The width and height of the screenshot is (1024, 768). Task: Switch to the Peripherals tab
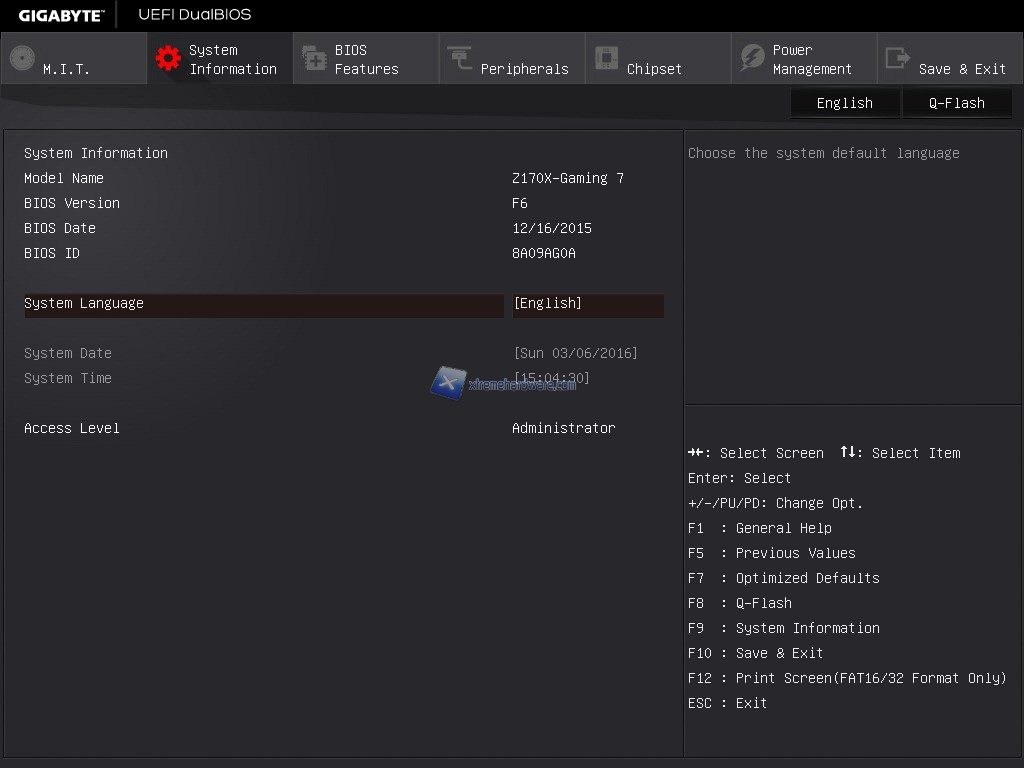tap(523, 68)
